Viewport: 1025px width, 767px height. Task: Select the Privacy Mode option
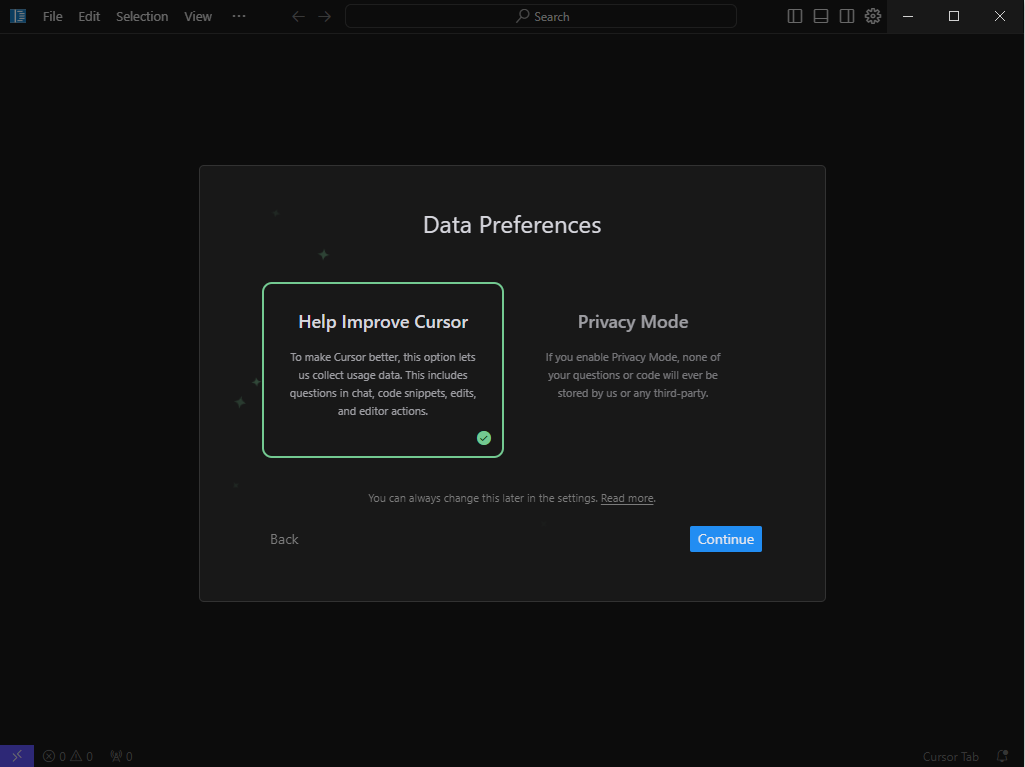point(632,369)
